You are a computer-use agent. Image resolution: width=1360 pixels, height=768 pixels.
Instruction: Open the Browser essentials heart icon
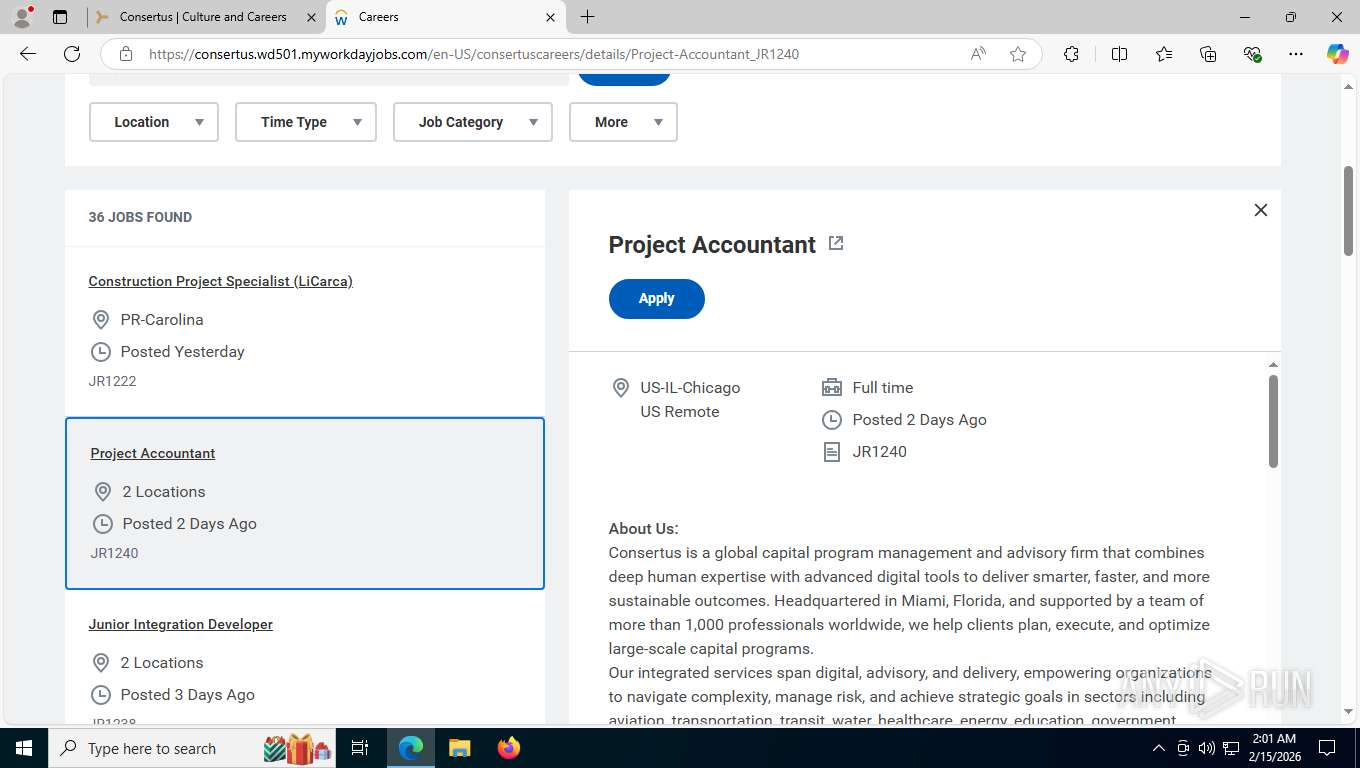click(1252, 54)
